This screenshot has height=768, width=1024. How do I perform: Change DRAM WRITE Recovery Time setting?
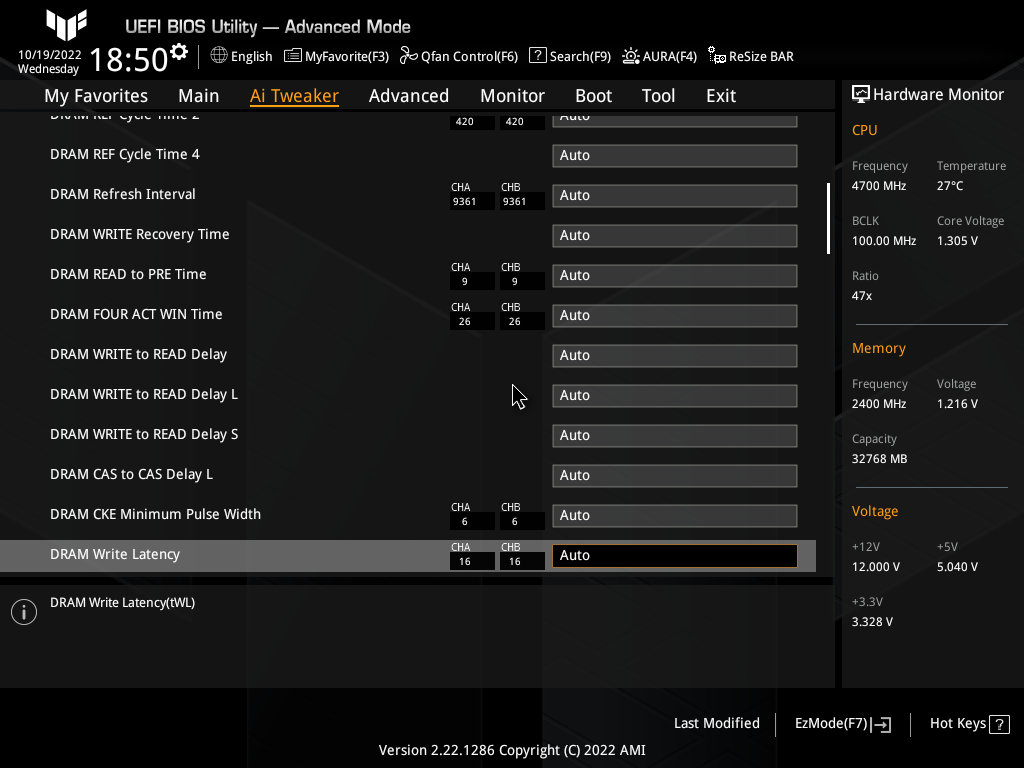point(674,235)
